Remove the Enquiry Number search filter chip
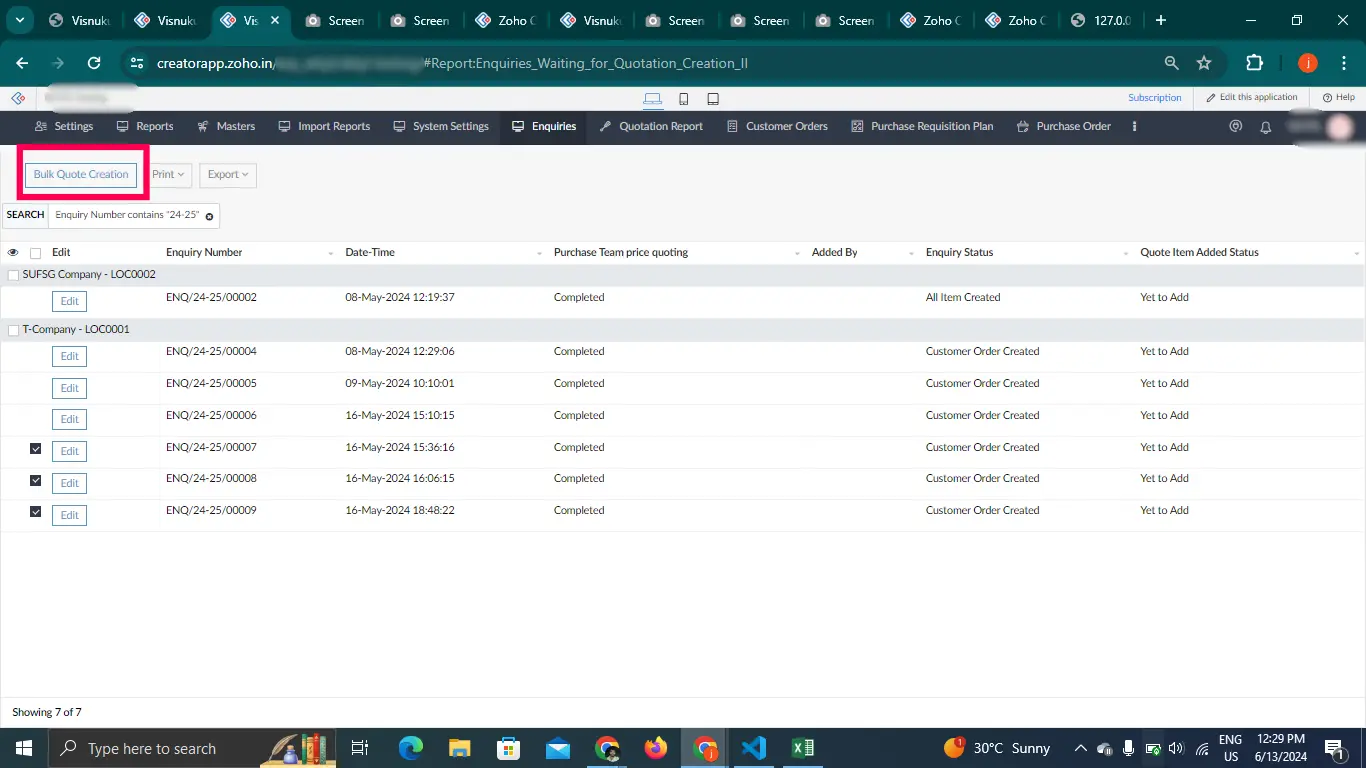 tap(209, 216)
